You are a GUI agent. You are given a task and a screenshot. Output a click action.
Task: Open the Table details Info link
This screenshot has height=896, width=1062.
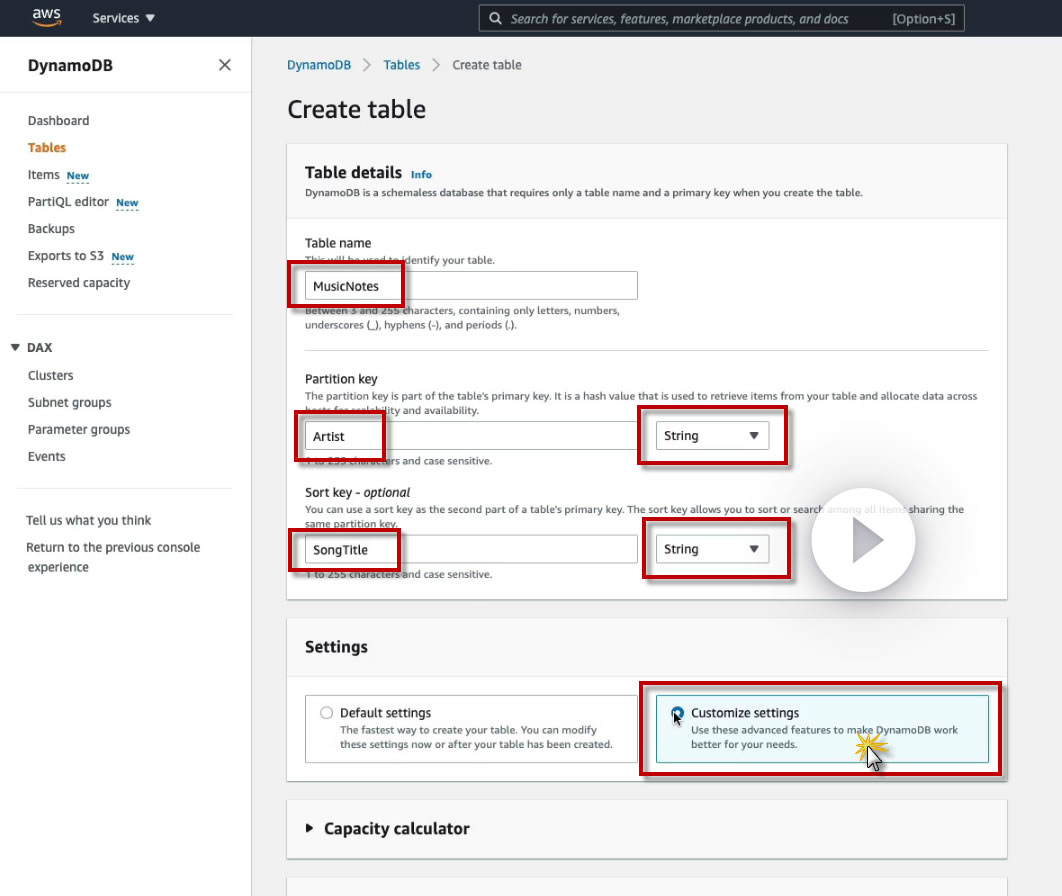421,175
